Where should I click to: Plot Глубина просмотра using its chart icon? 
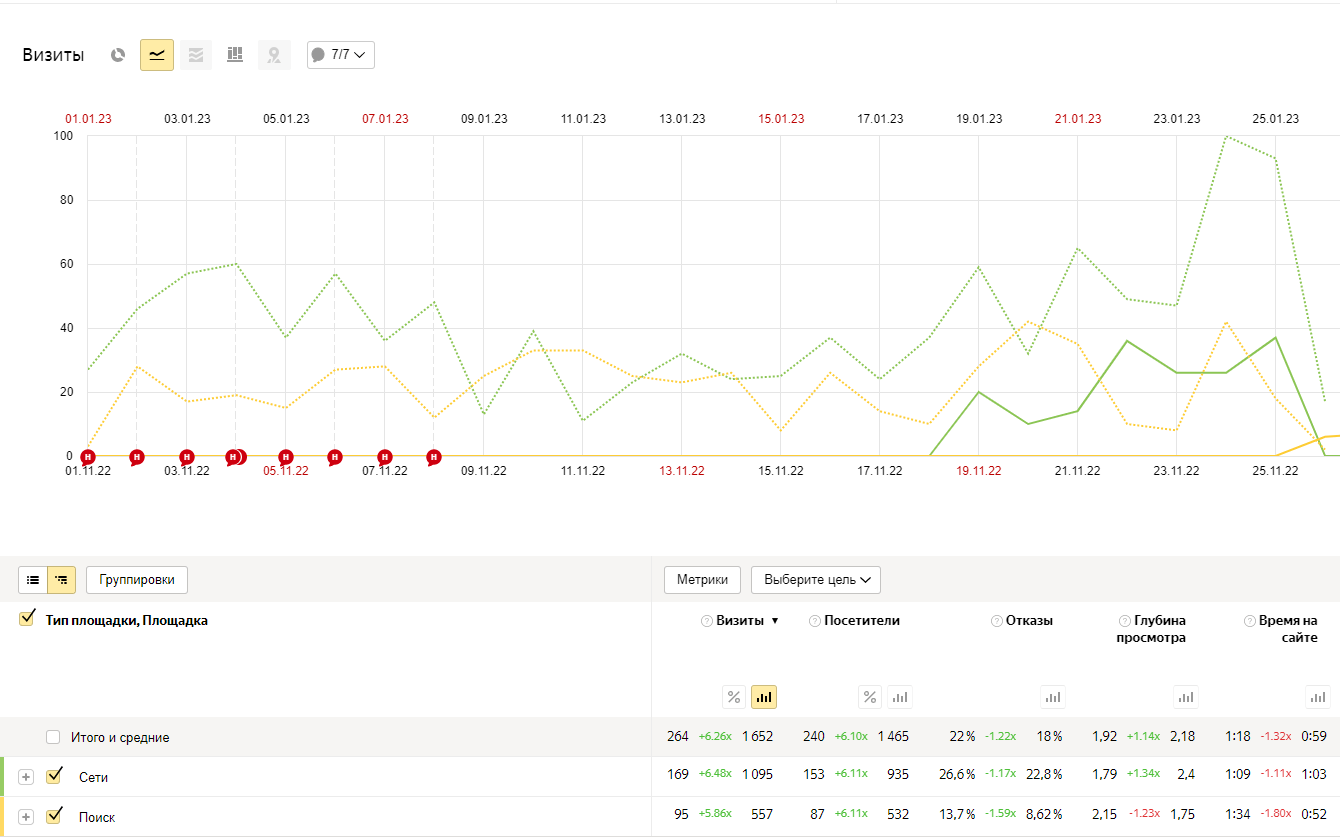[1185, 697]
